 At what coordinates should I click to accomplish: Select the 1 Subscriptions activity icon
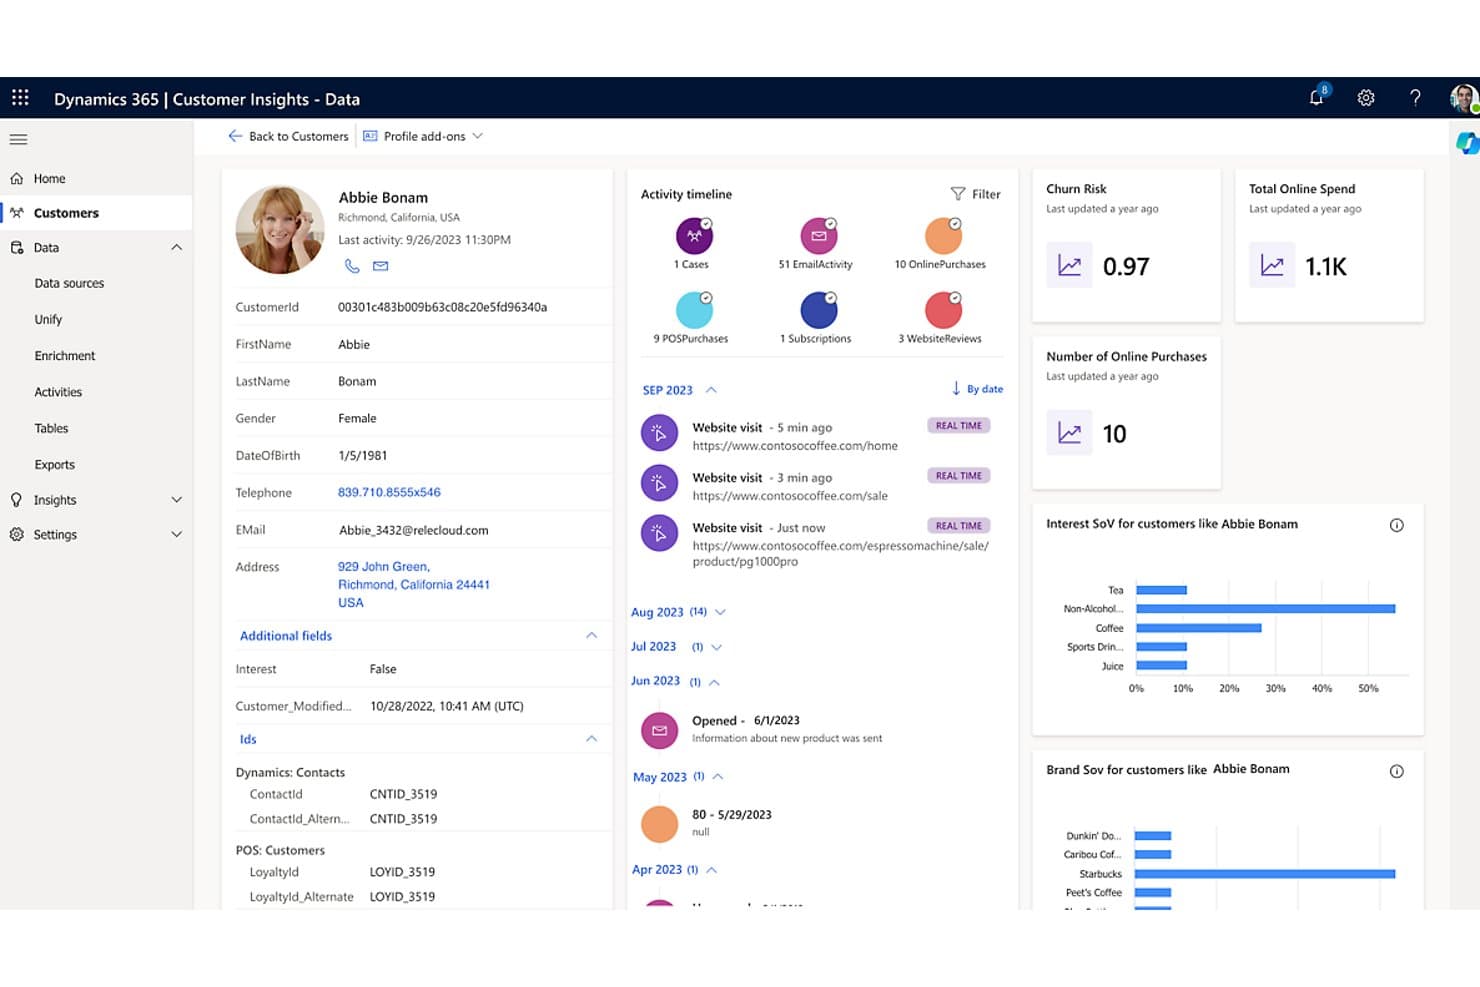(818, 310)
